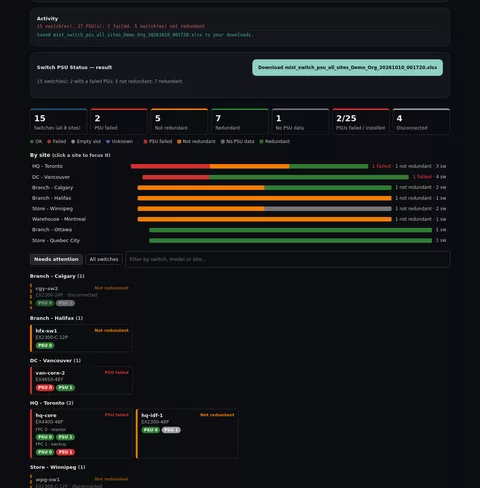Switch to the All switches tab
Viewport: 480px width, 488px height.
104,259
